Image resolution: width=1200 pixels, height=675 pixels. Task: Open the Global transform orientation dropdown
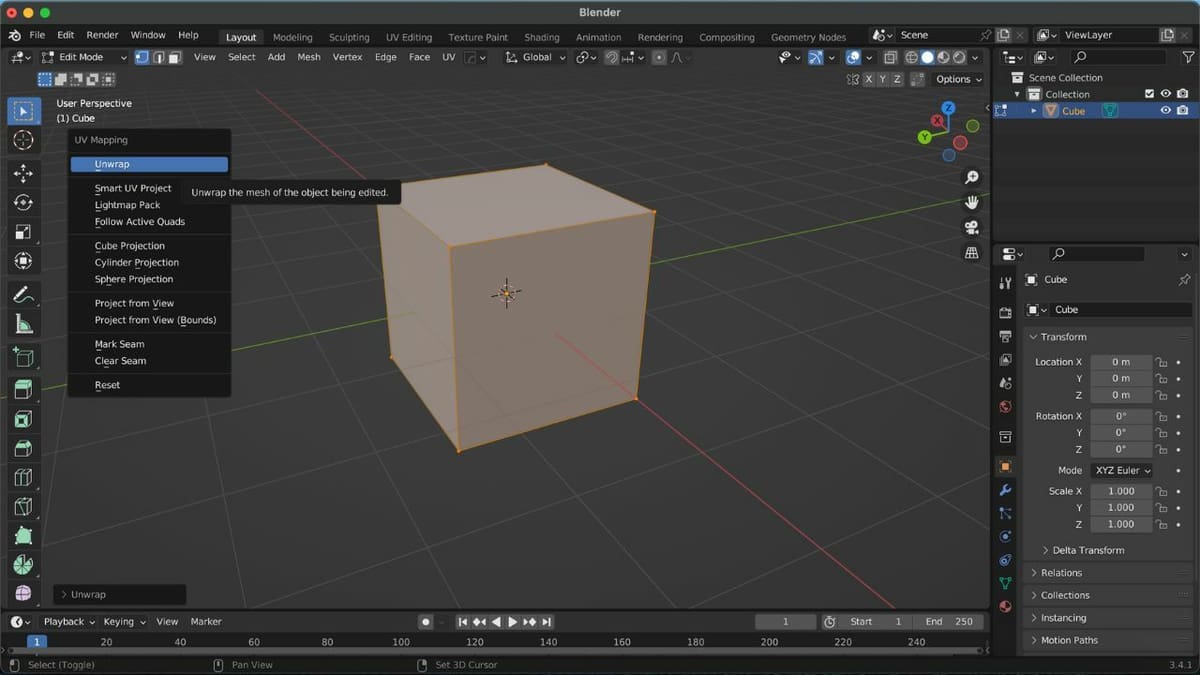point(536,57)
